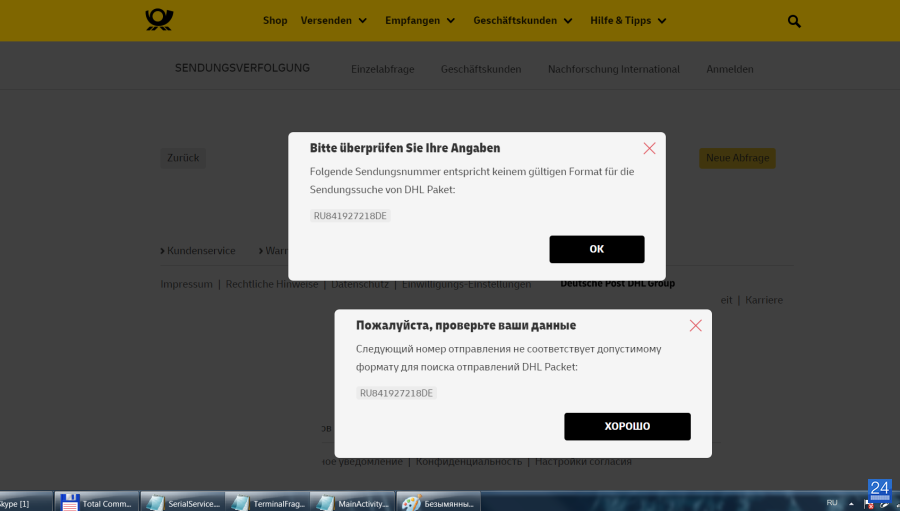
Task: Open Total Commander in the taskbar
Action: click(96, 502)
